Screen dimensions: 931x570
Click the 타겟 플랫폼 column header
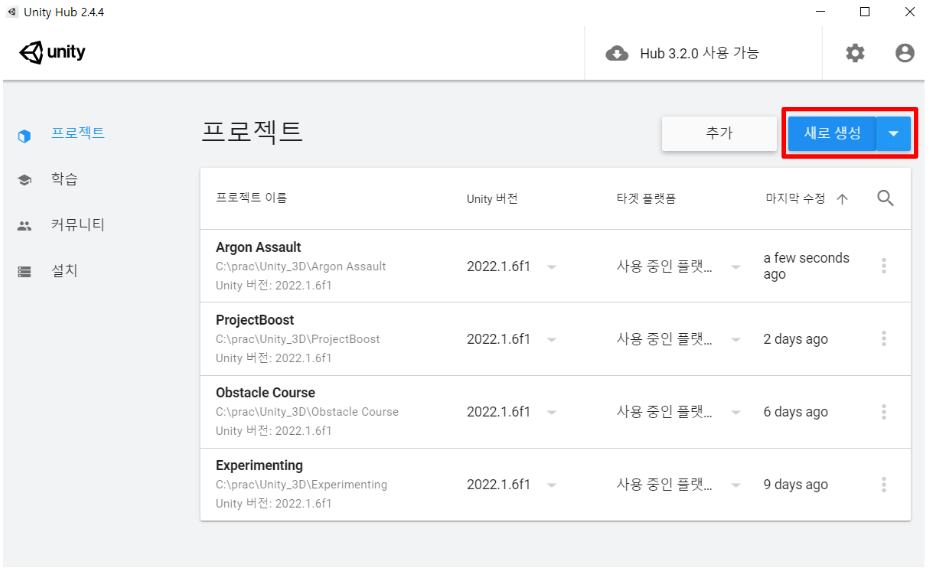(x=646, y=198)
